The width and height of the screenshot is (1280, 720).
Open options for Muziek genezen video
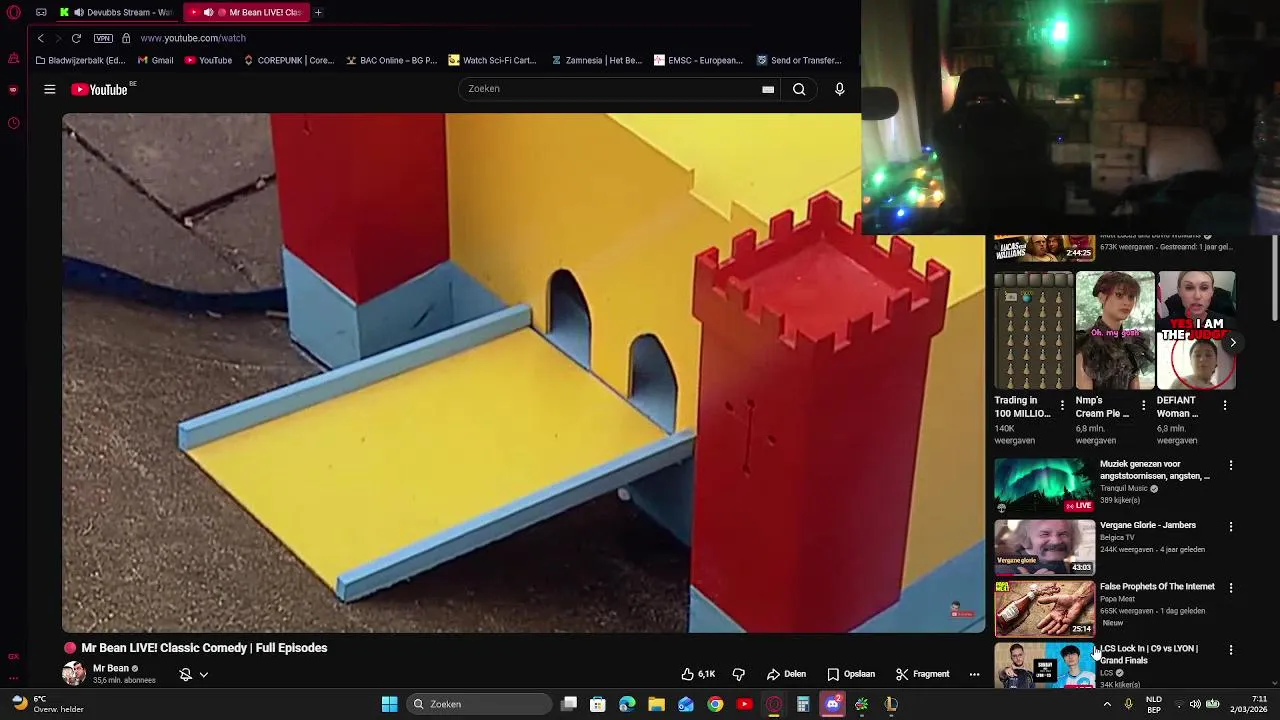[x=1231, y=465]
